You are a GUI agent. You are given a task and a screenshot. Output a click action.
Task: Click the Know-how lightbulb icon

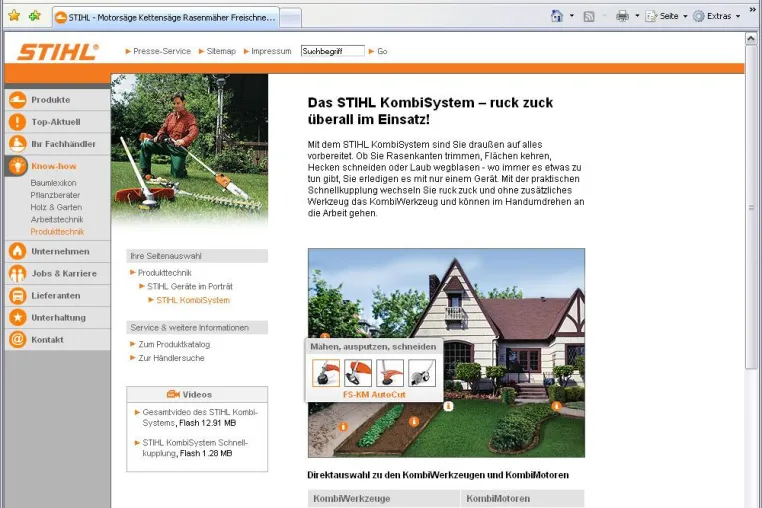(17, 166)
